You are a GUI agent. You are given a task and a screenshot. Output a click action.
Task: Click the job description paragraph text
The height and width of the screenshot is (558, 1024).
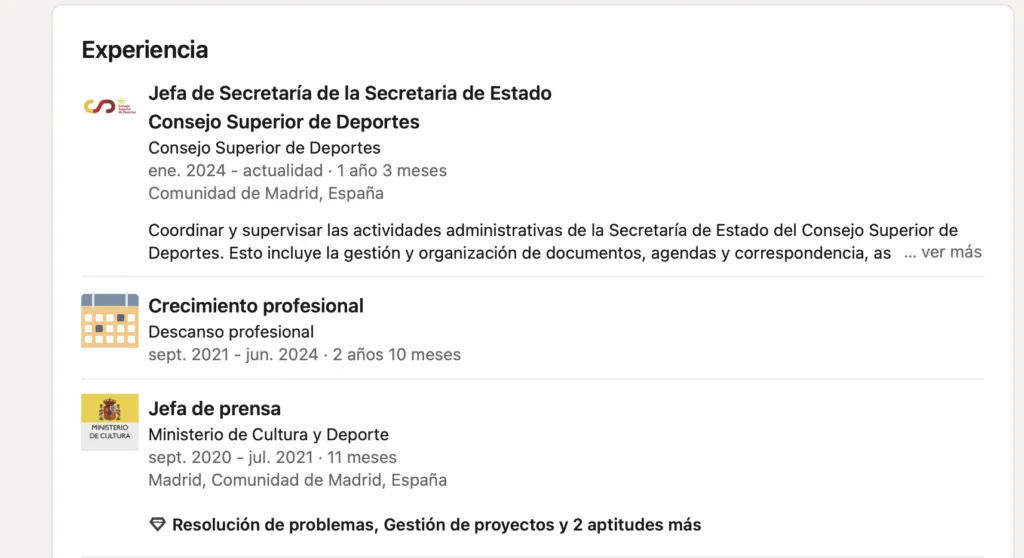pyautogui.click(x=552, y=242)
